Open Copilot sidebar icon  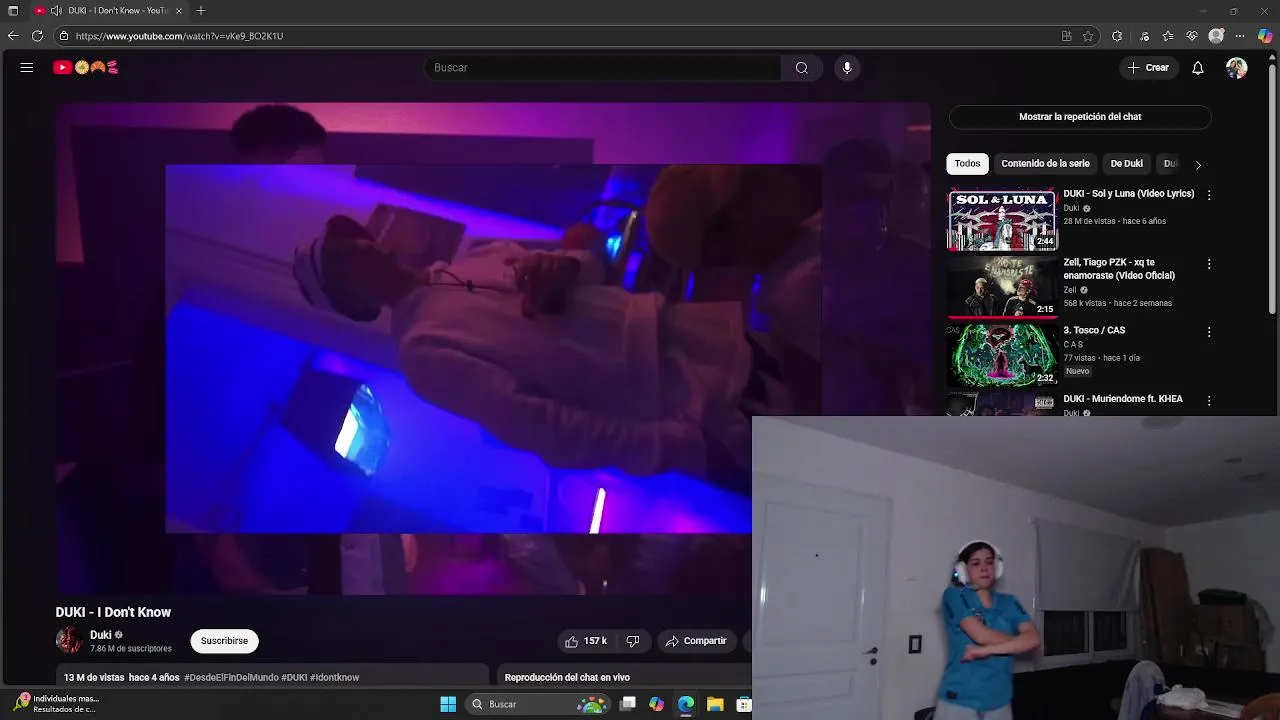[1265, 36]
